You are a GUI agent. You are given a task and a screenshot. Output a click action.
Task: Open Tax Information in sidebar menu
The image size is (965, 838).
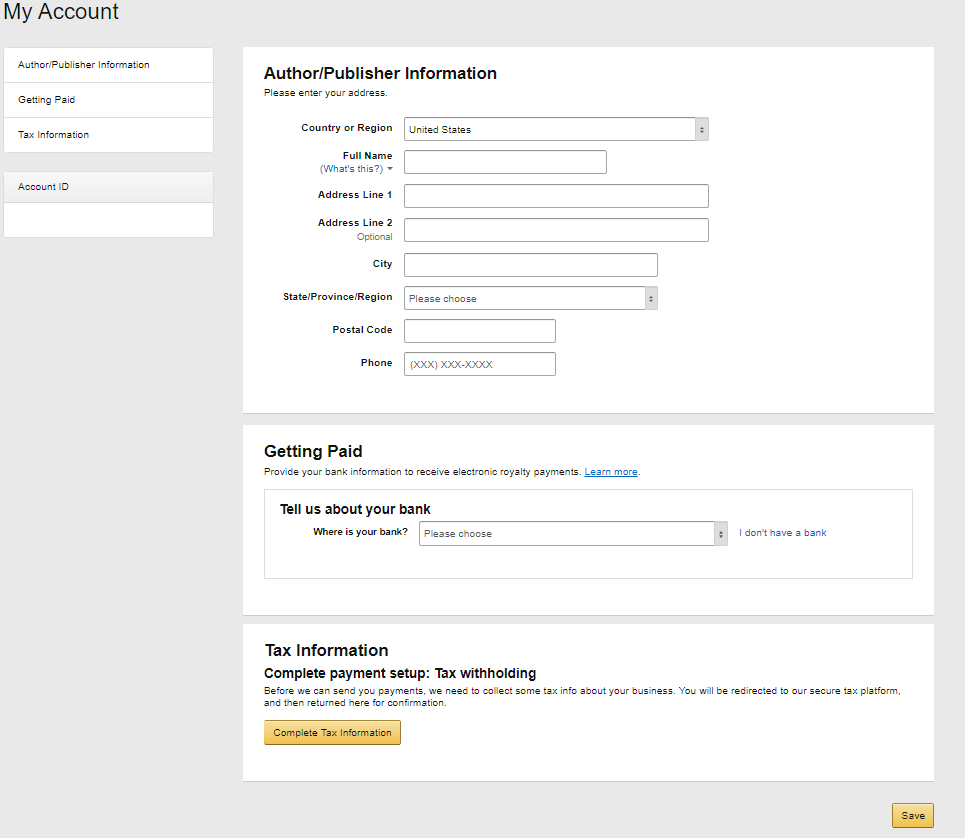(x=54, y=135)
